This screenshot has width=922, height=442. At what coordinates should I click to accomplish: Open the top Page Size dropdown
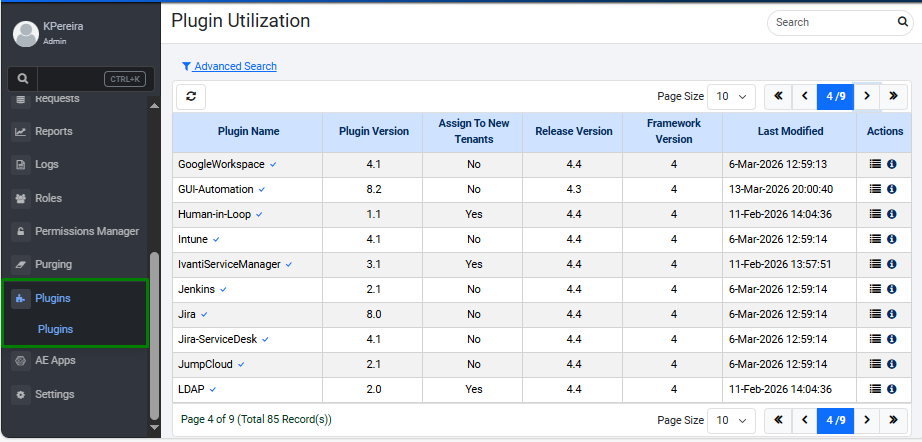(731, 96)
